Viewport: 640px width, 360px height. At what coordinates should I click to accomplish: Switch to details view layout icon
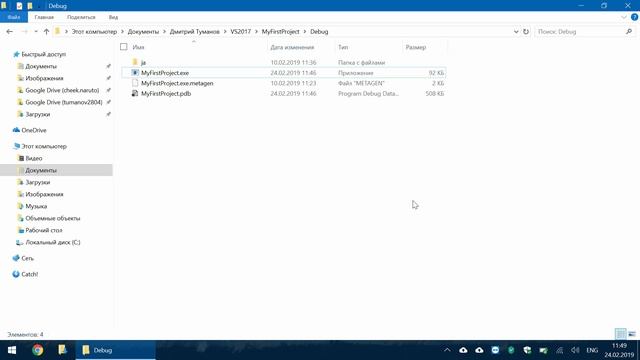[x=620, y=334]
